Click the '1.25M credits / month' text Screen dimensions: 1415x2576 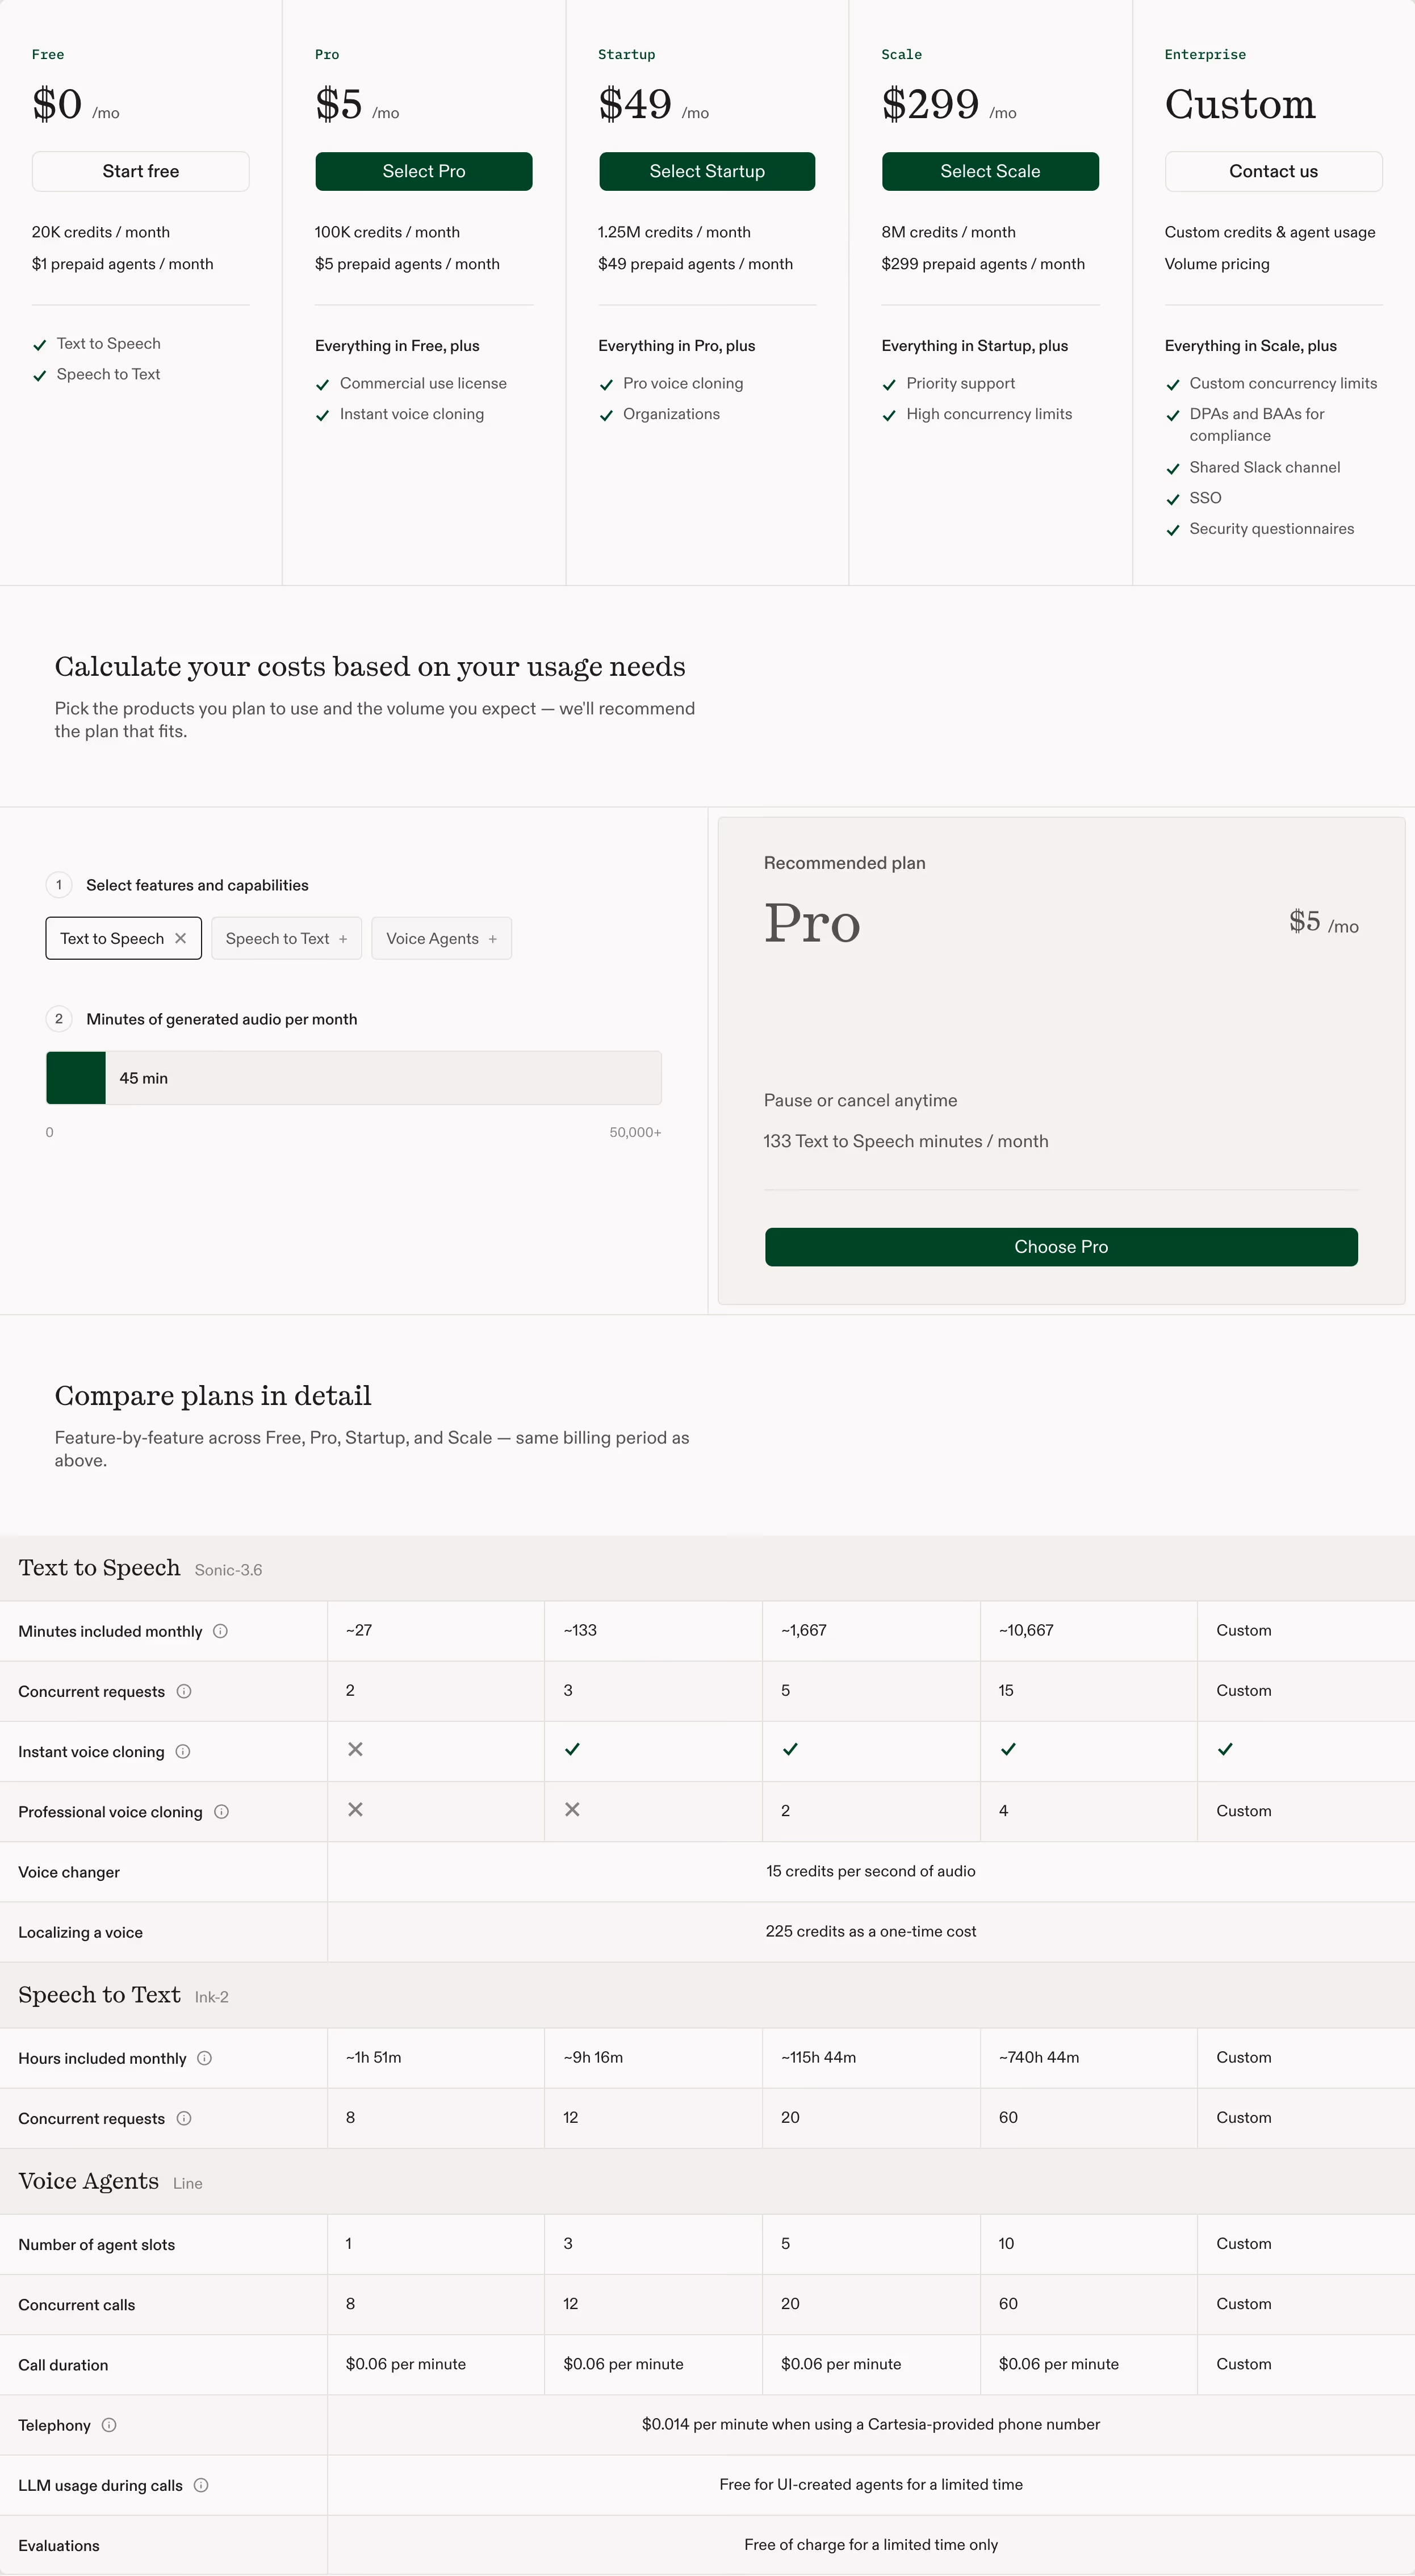[x=674, y=232]
